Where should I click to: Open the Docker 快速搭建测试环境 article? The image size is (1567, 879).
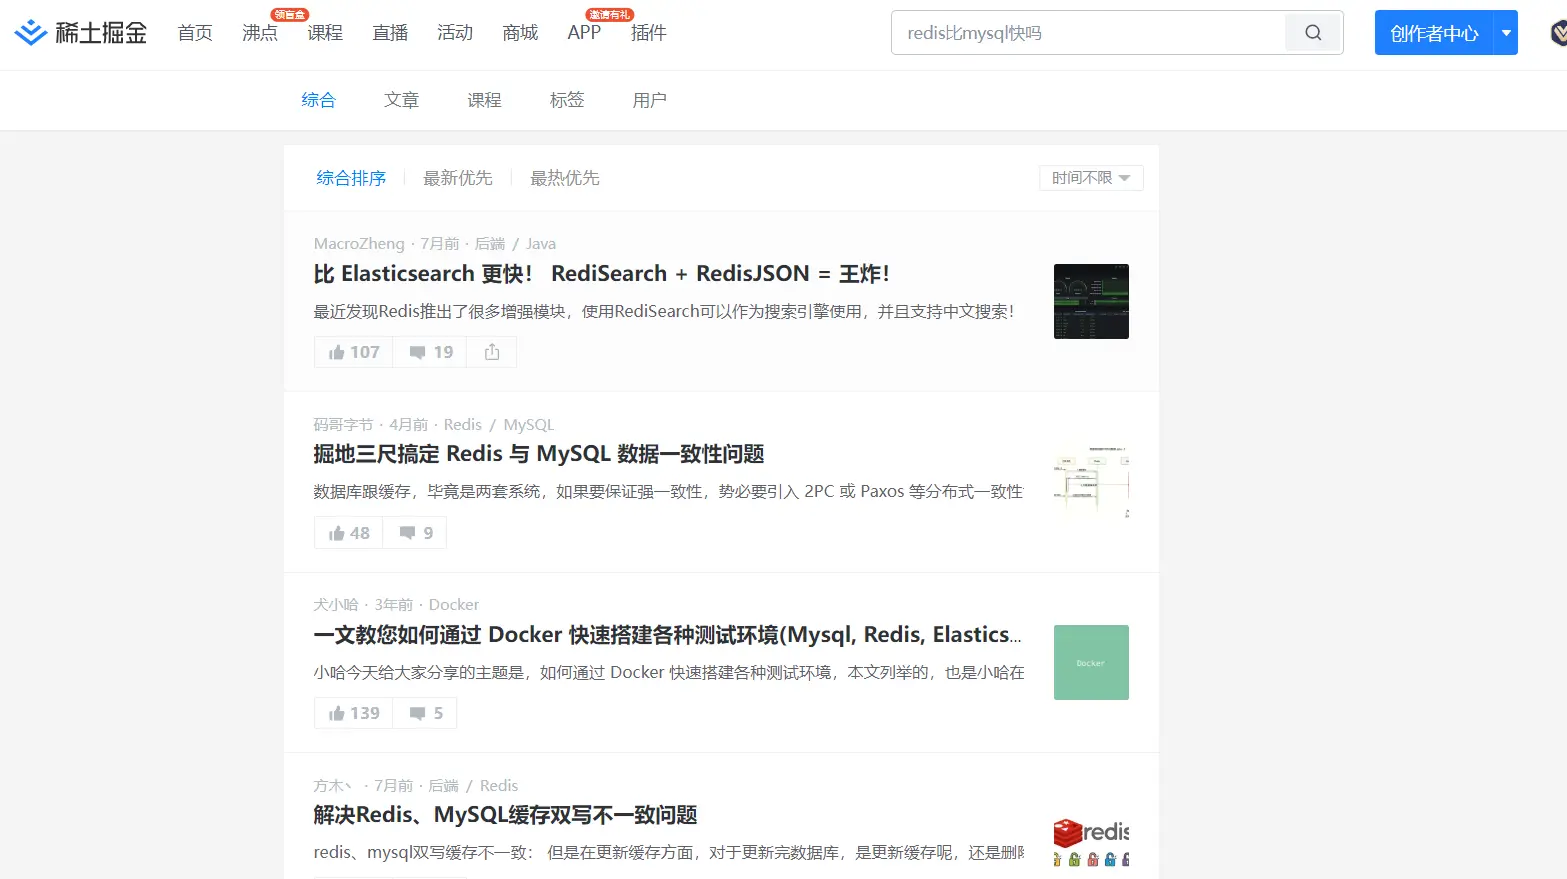(667, 635)
